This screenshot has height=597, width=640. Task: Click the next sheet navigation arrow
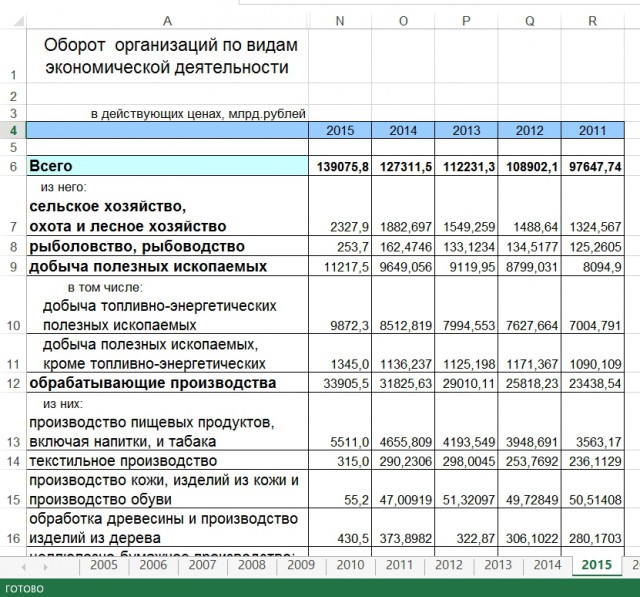(45, 567)
